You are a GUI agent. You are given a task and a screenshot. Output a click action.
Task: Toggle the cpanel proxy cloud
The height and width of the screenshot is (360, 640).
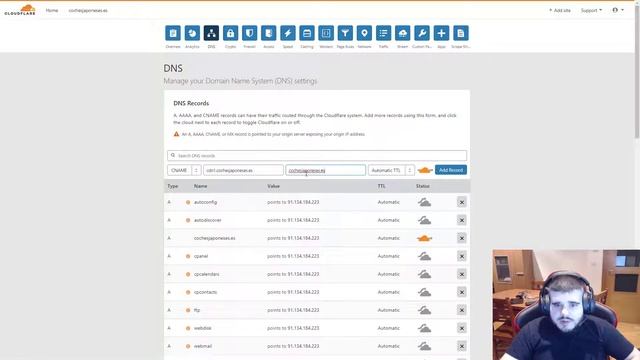pyautogui.click(x=424, y=256)
